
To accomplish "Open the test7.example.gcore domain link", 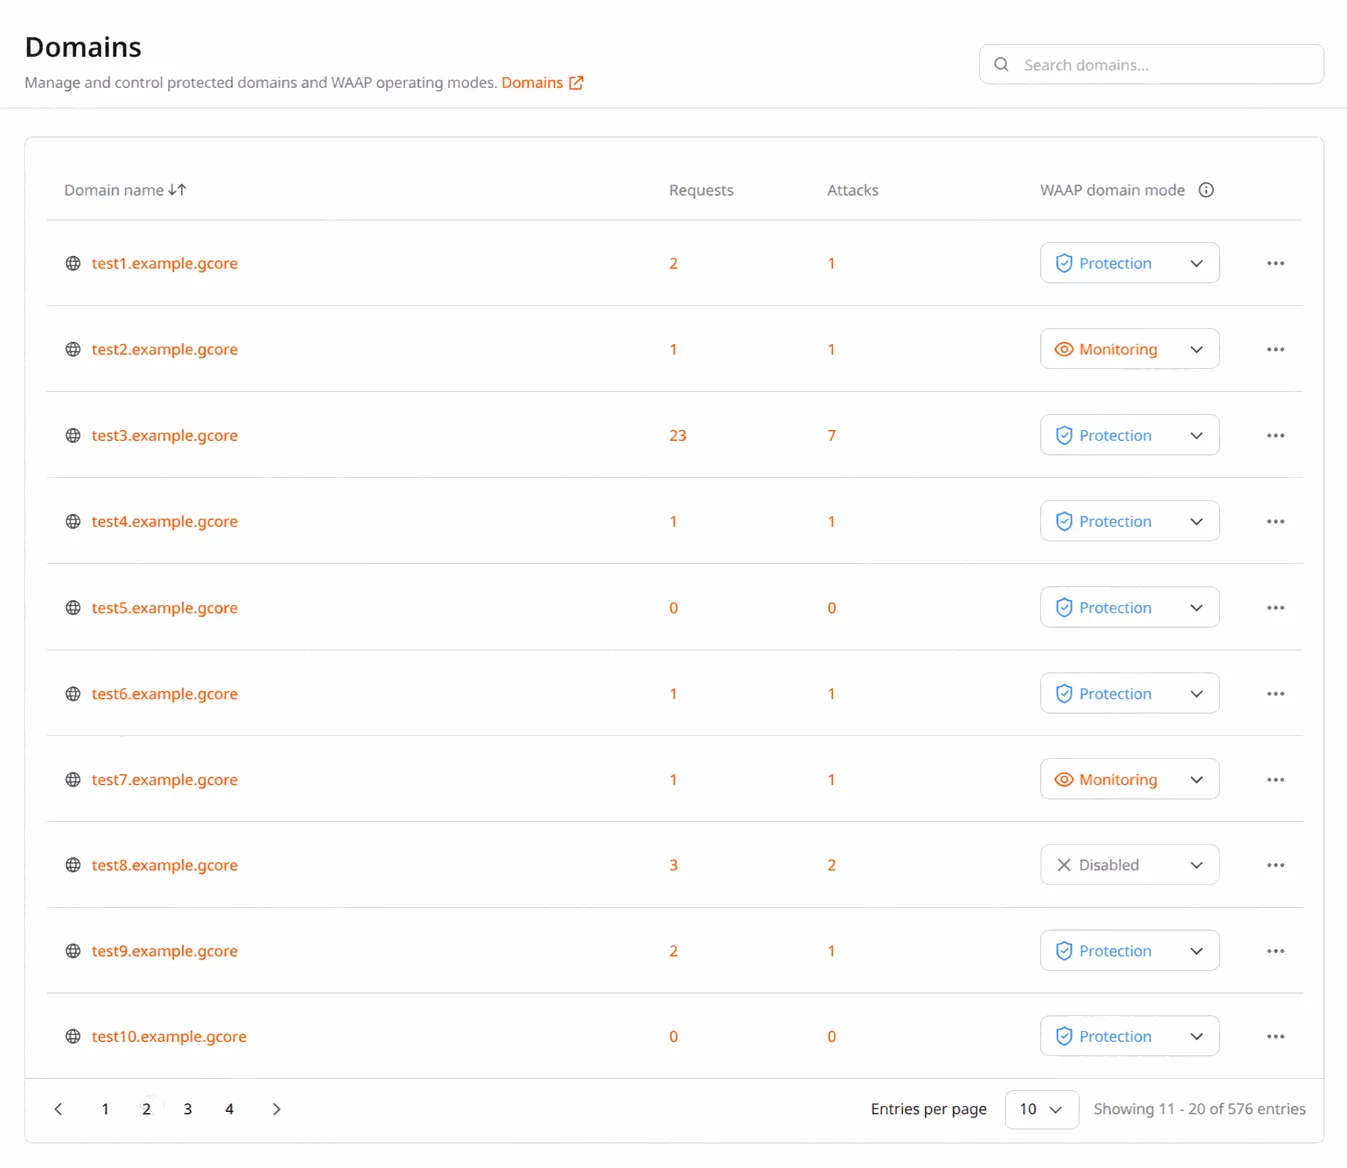I will coord(165,779).
